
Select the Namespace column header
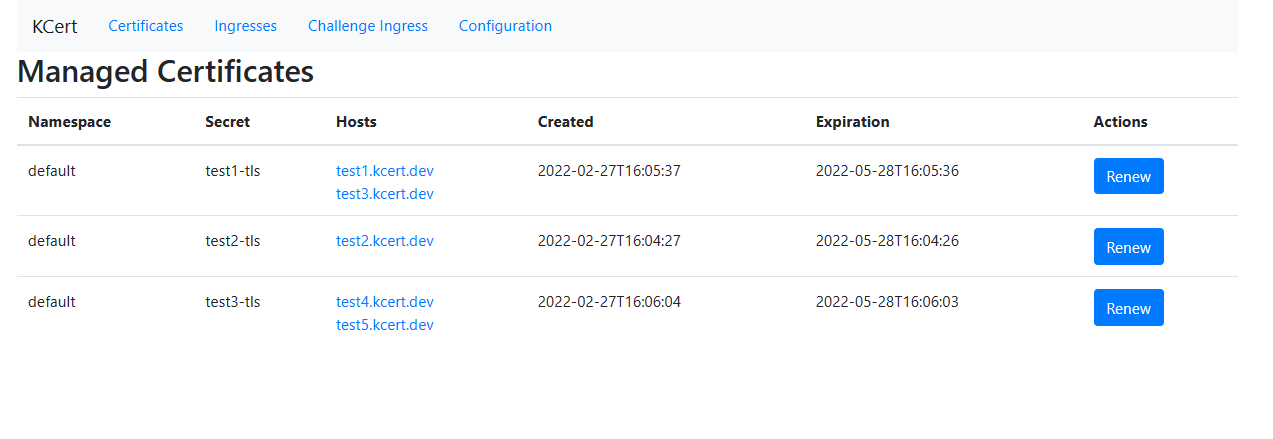point(69,122)
